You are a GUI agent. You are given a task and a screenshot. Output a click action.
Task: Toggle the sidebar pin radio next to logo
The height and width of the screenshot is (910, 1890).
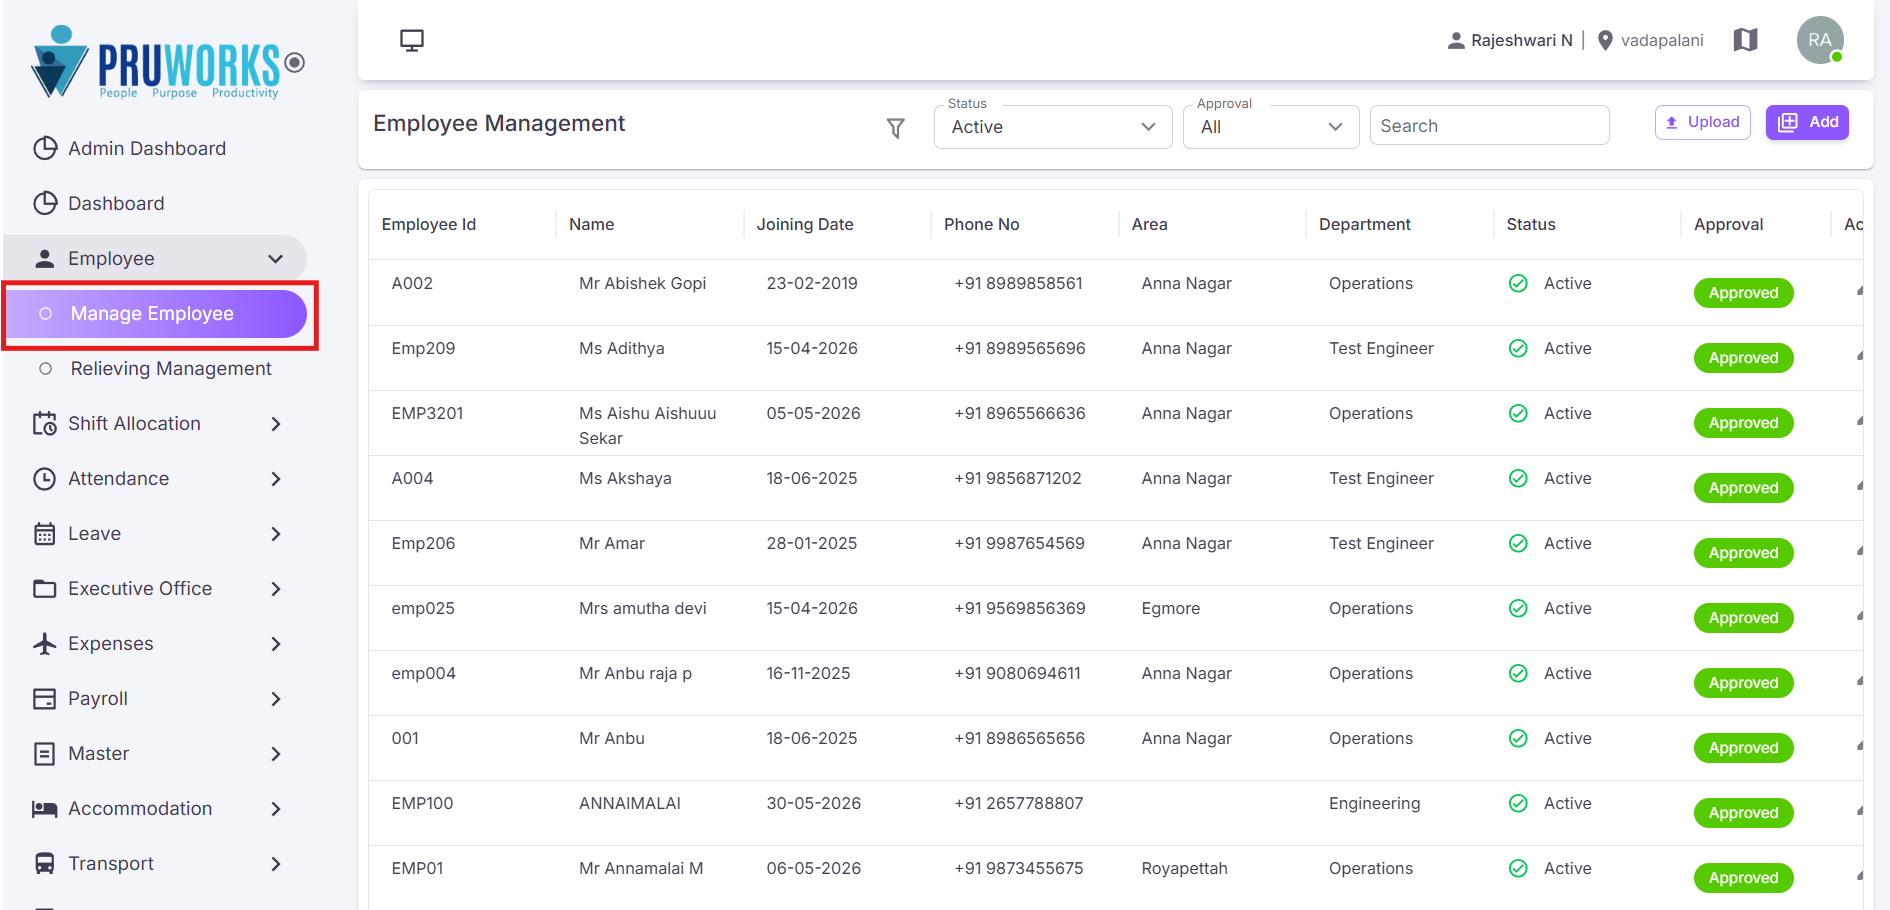295,62
